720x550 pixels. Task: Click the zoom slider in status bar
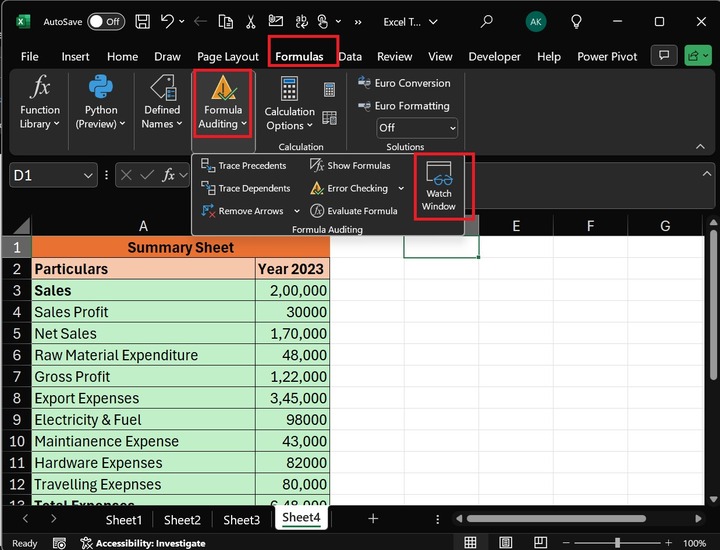617,543
